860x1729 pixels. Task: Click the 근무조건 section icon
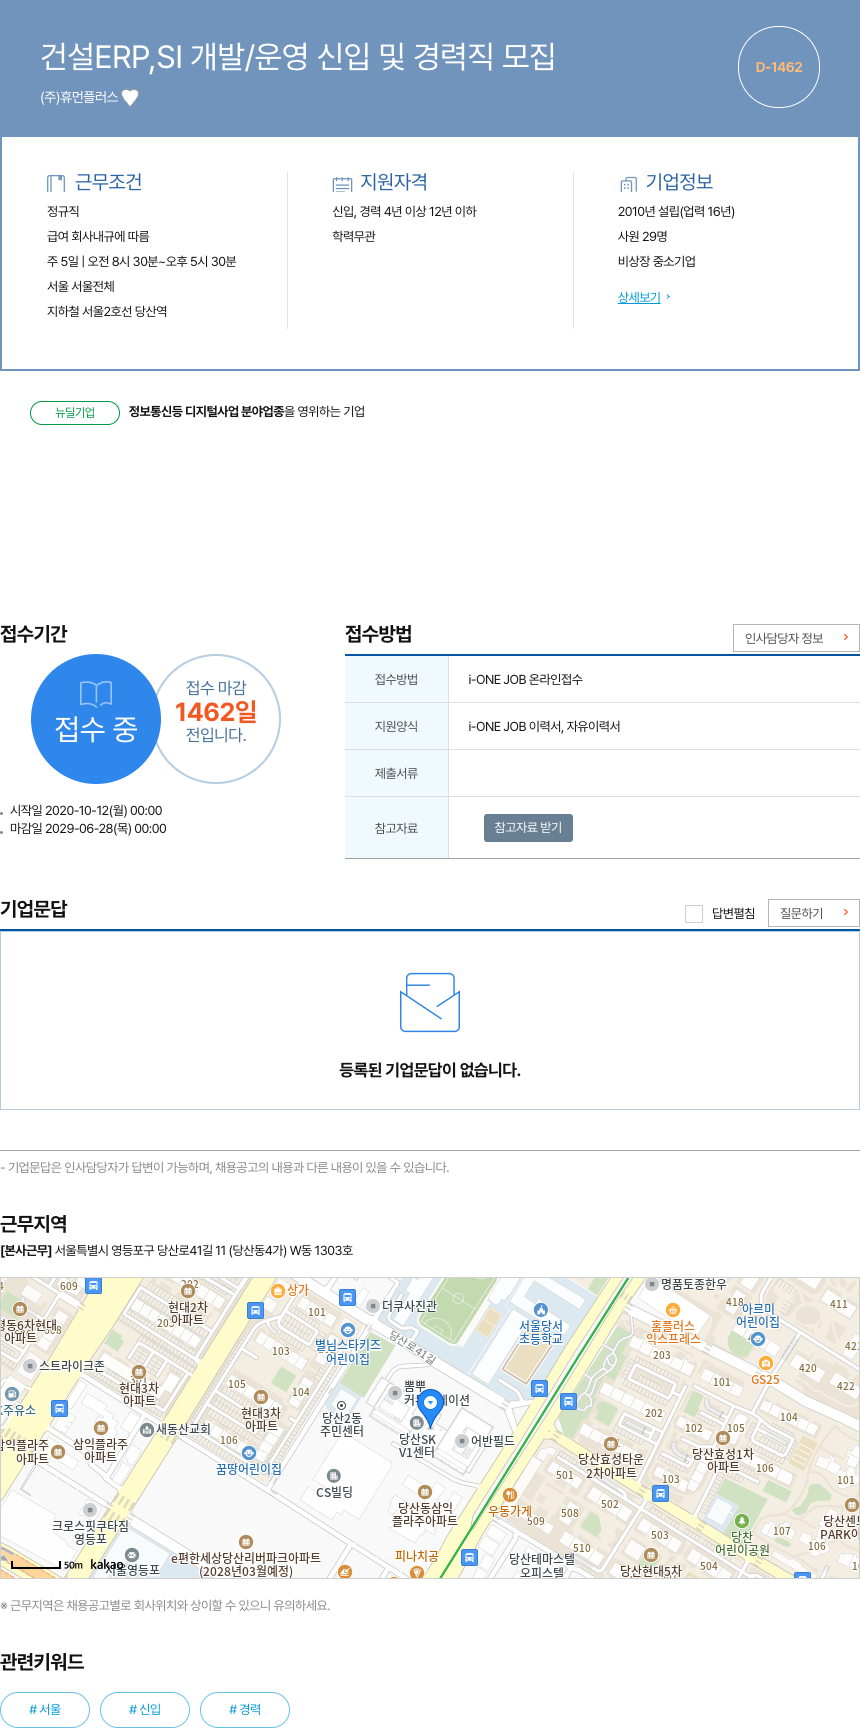pos(56,183)
